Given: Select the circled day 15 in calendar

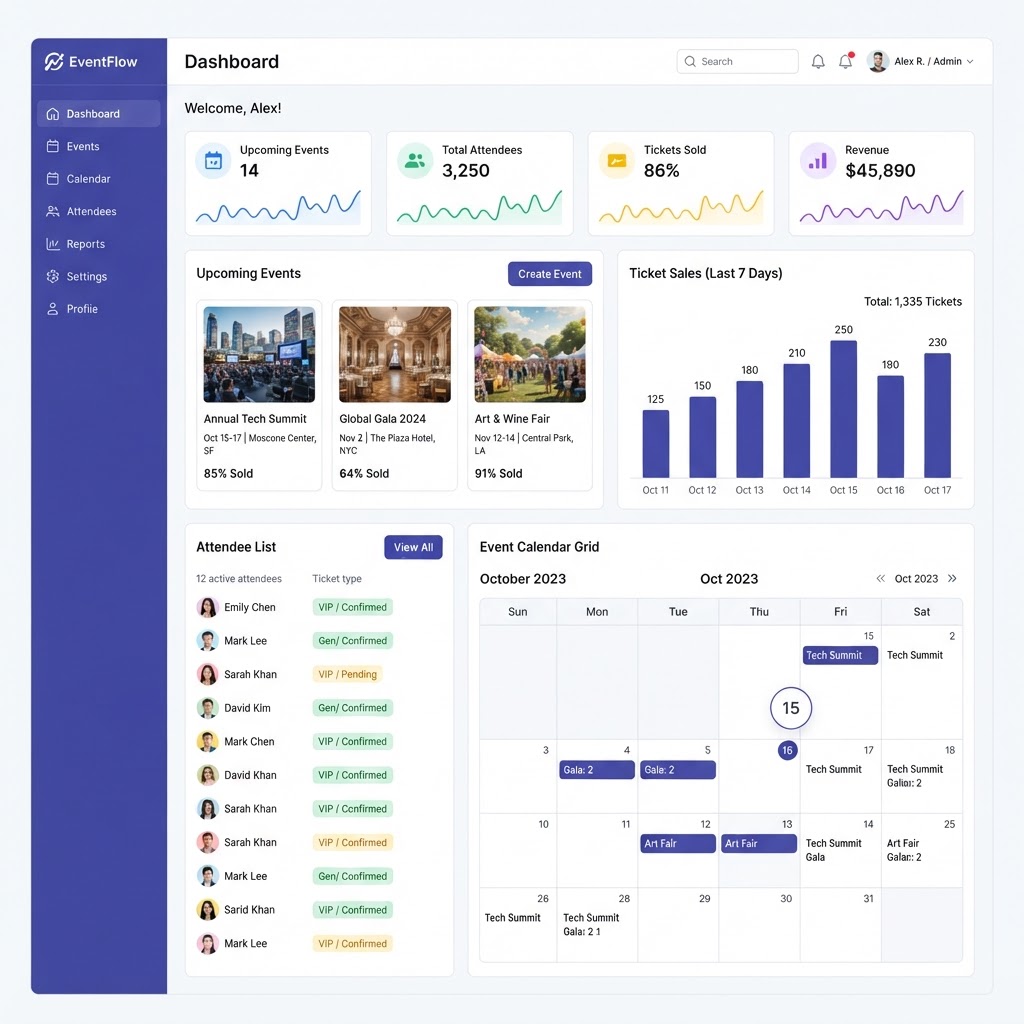Looking at the screenshot, I should coord(791,708).
